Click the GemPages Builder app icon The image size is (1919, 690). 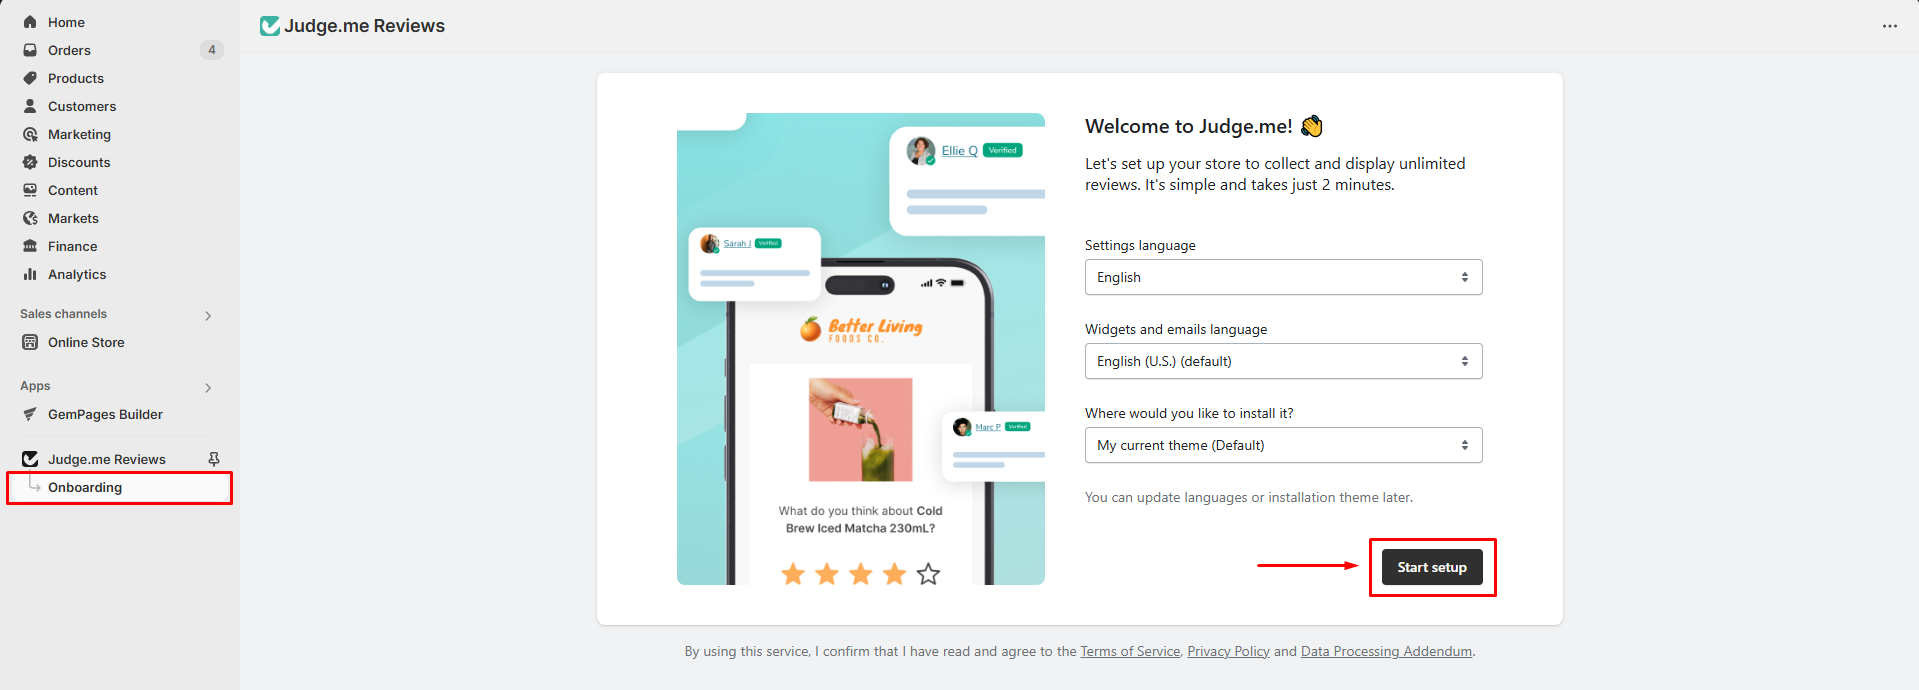(30, 414)
